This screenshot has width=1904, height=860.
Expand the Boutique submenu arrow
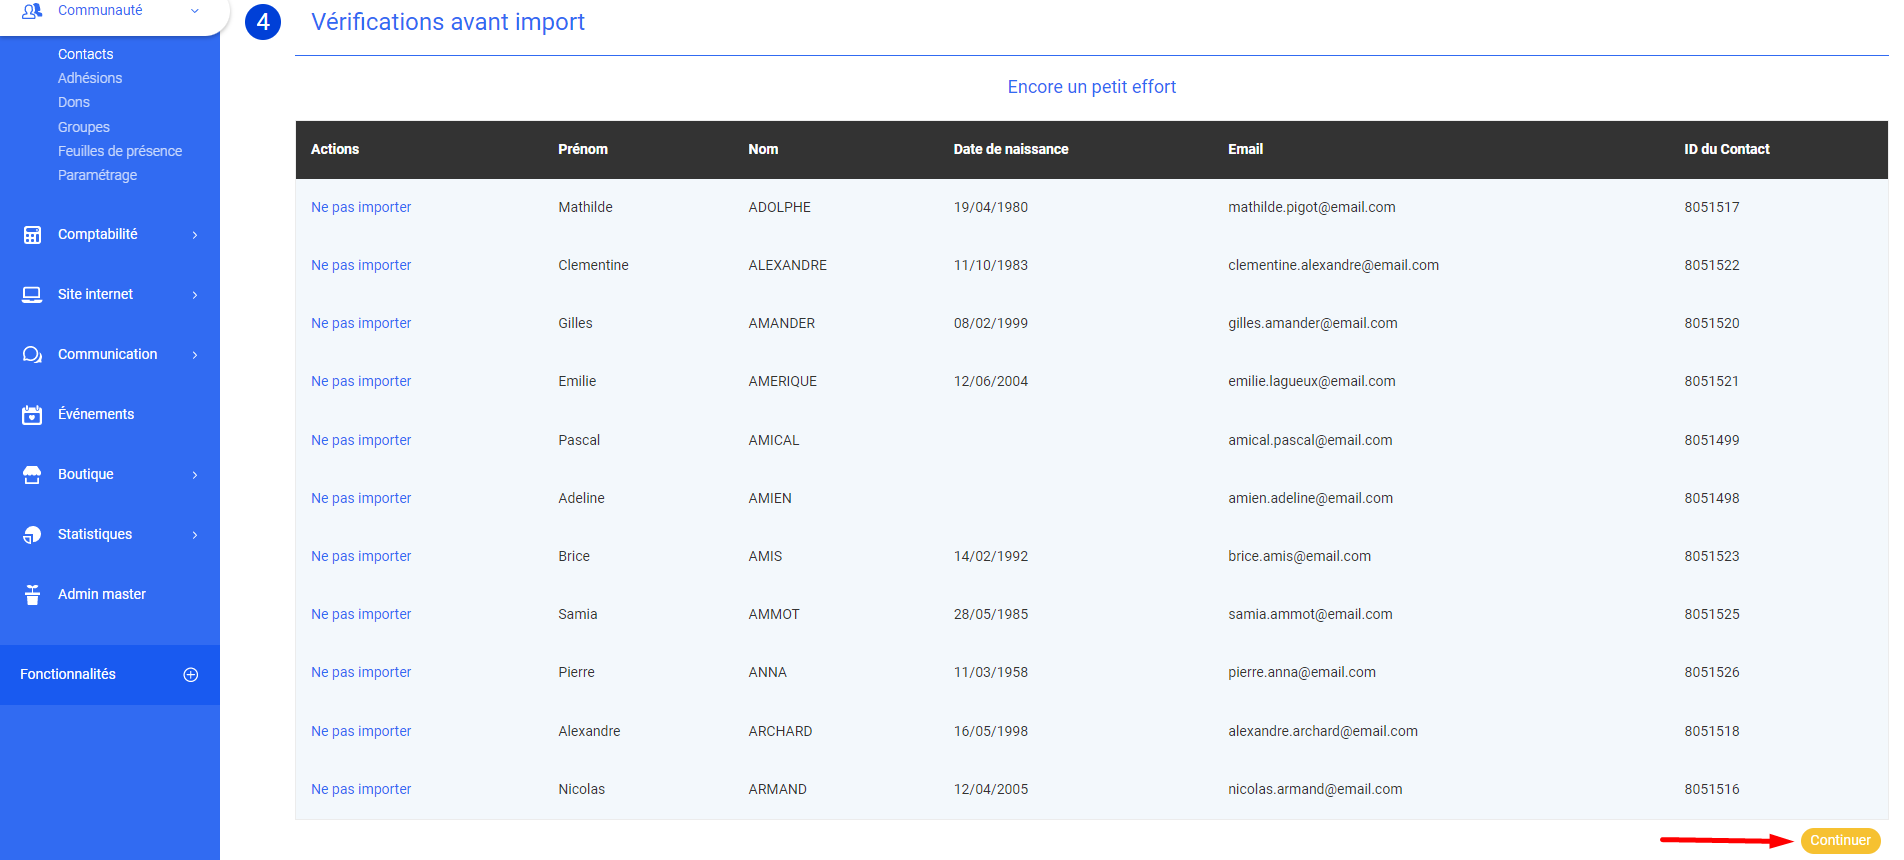tap(195, 475)
